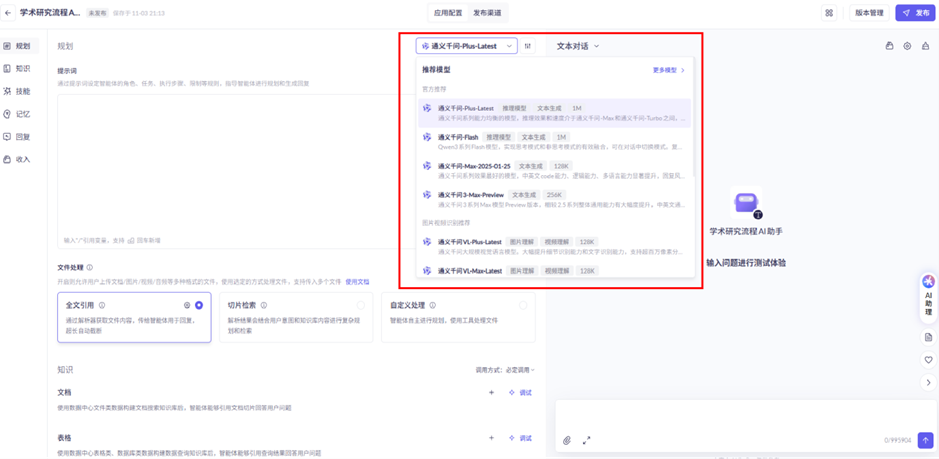Viewport: 939px width, 459px height.
Task: Add a table knowledge base with the 表格 plus icon
Action: point(492,438)
